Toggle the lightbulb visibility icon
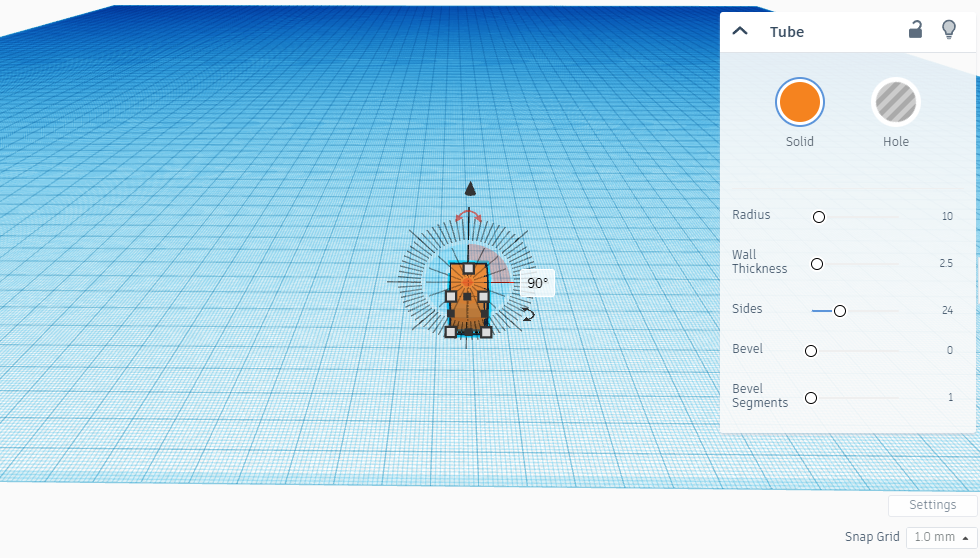Viewport: 980px width, 558px height. coord(949,29)
